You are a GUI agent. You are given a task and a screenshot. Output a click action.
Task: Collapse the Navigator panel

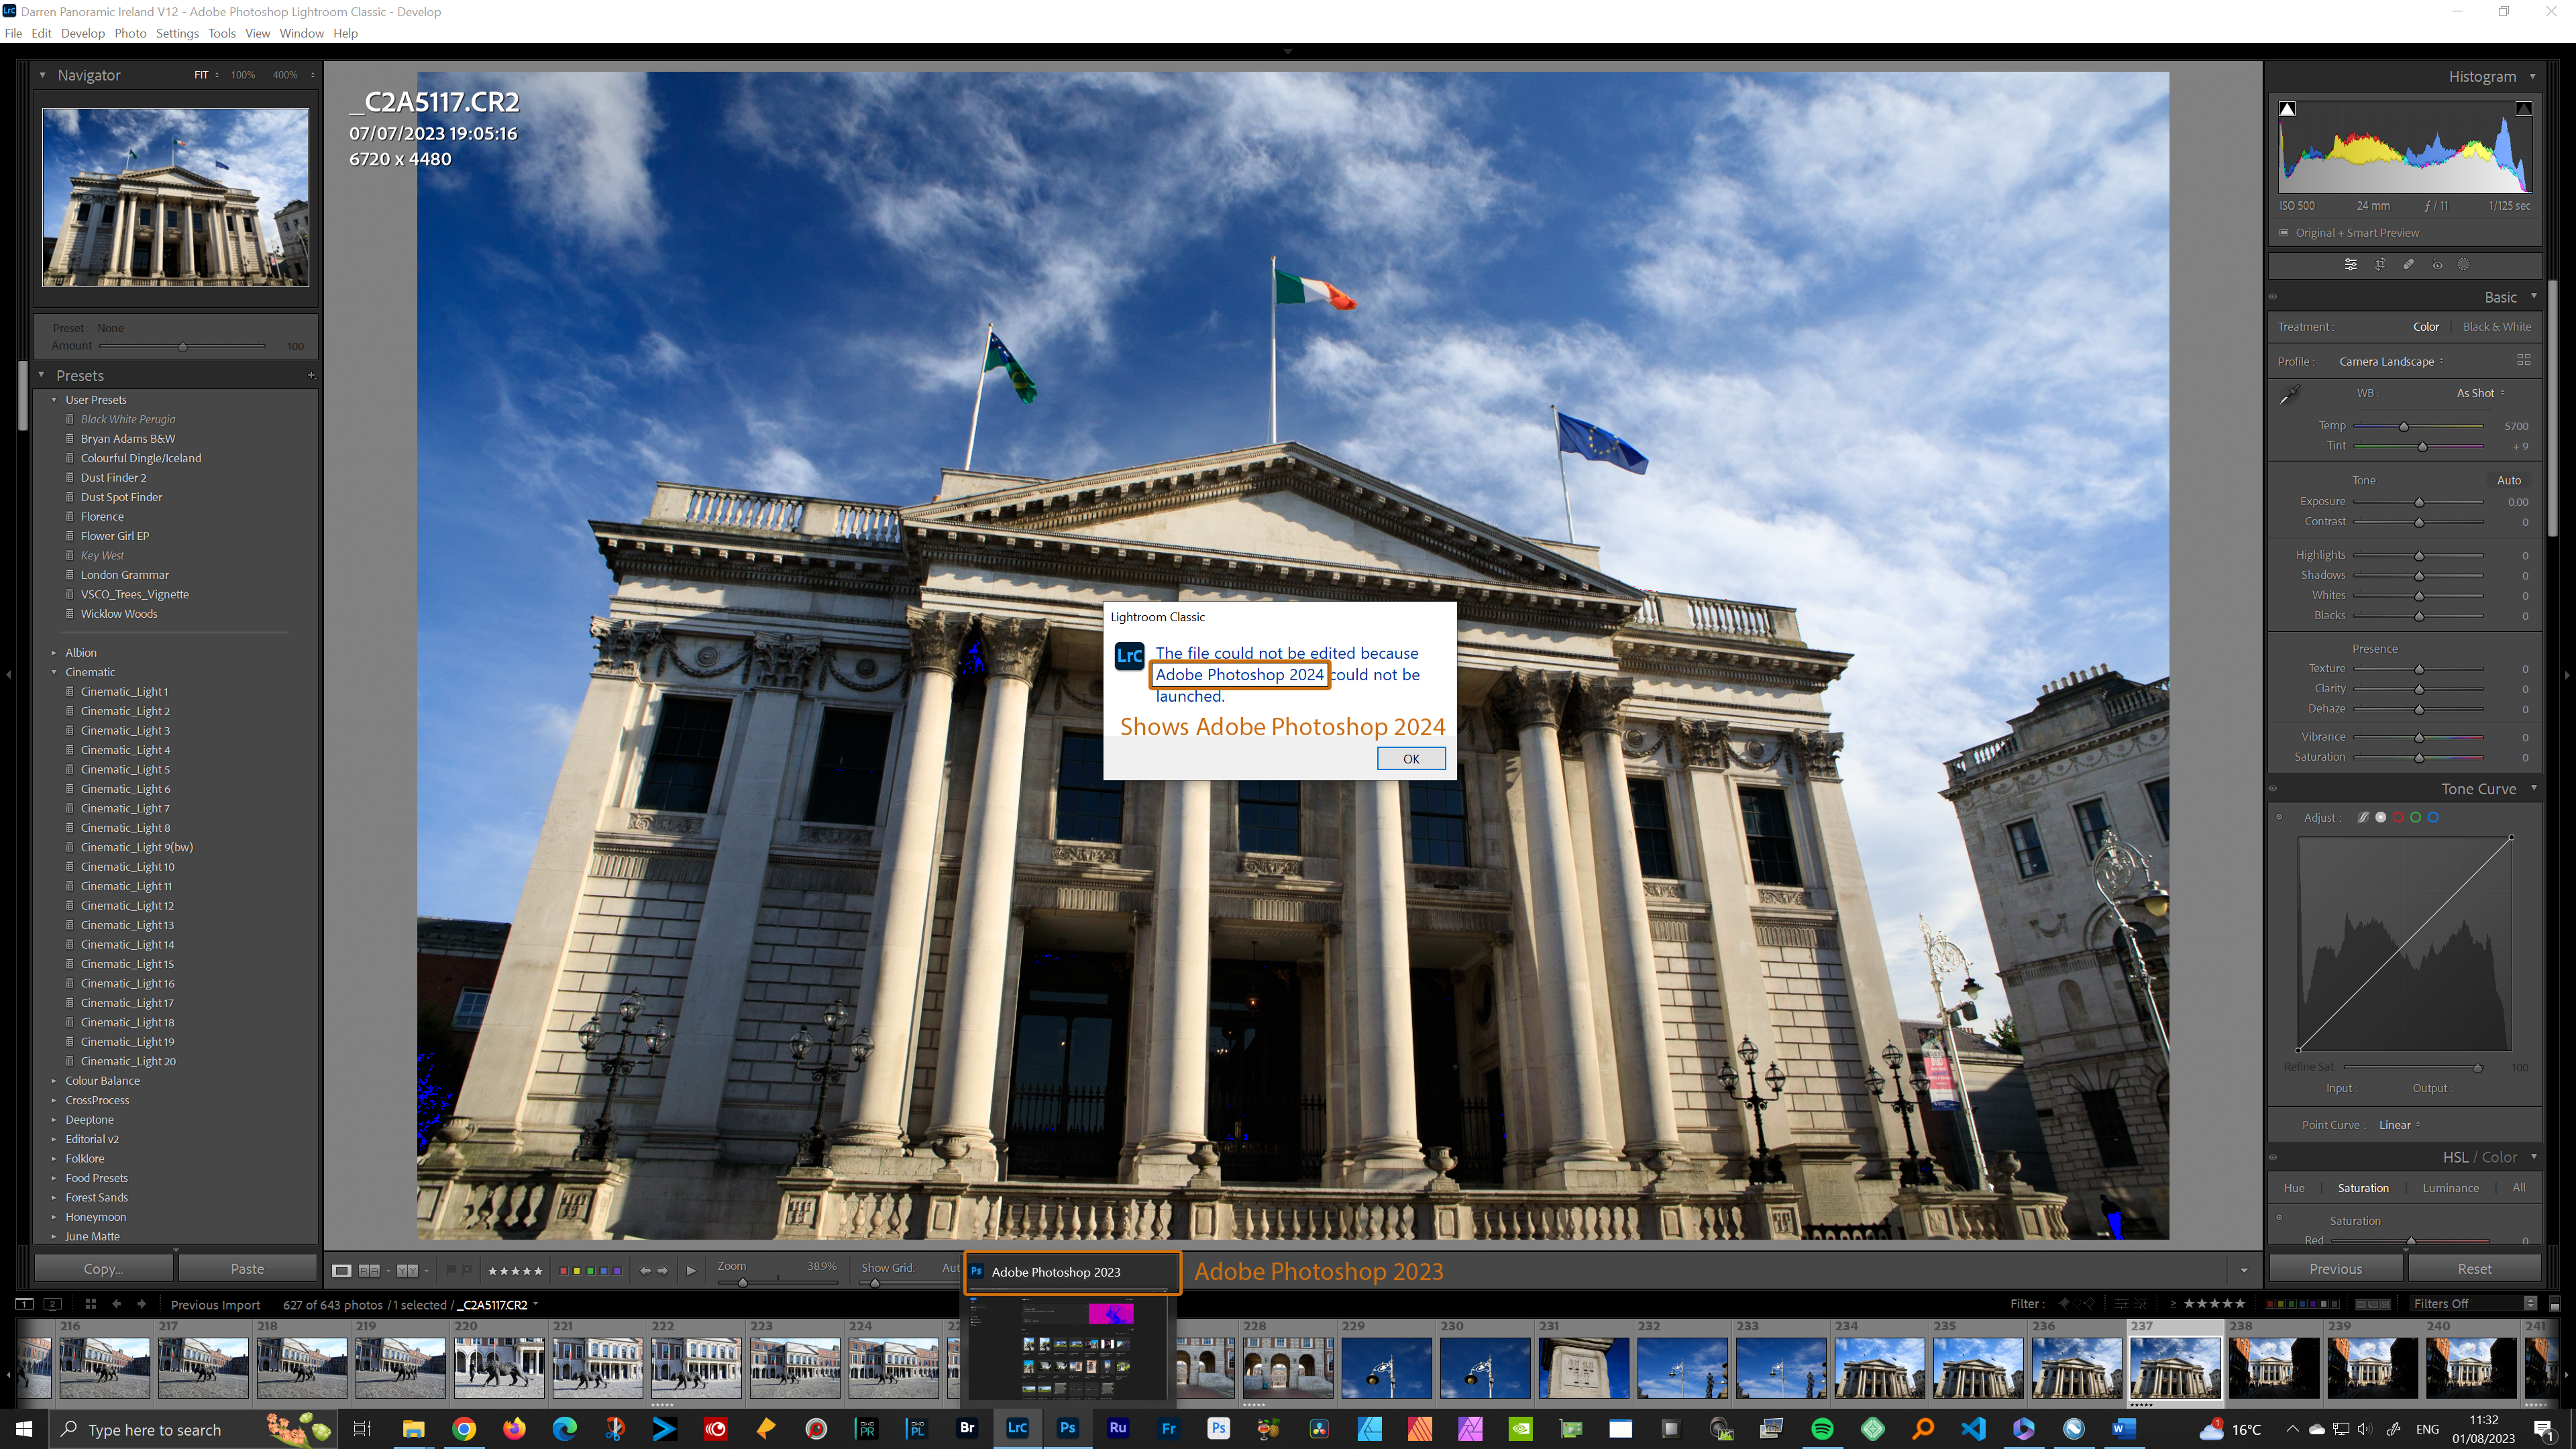pos(42,75)
